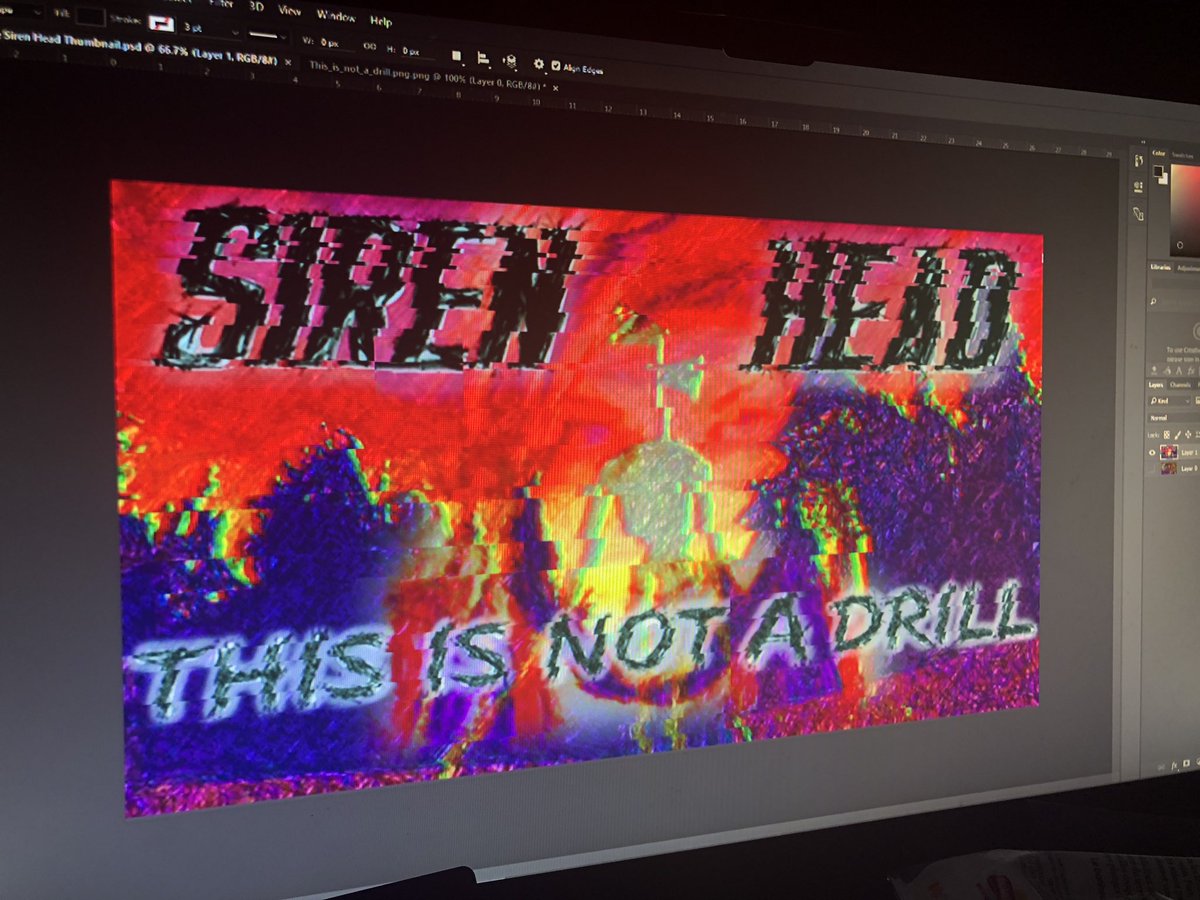This screenshot has width=1200, height=900.
Task: Close the Siren Head Thumbnail.psd tab
Action: 288,62
